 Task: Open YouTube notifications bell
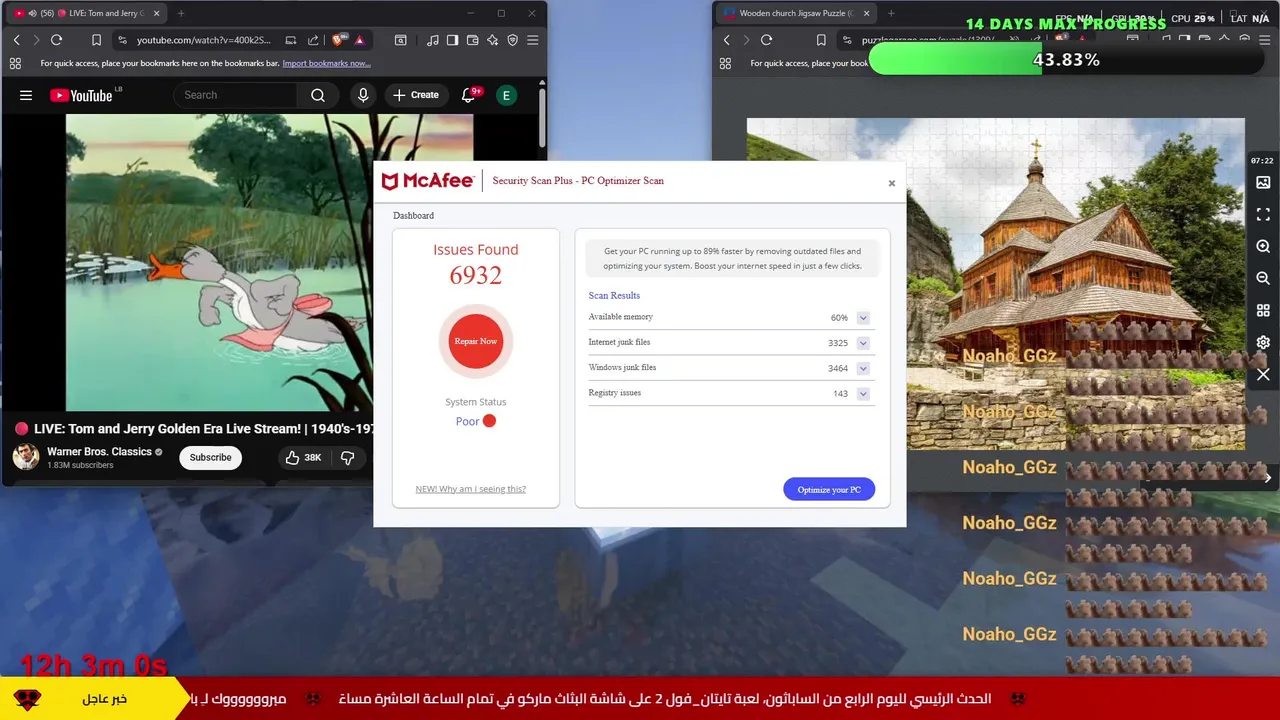(x=468, y=95)
